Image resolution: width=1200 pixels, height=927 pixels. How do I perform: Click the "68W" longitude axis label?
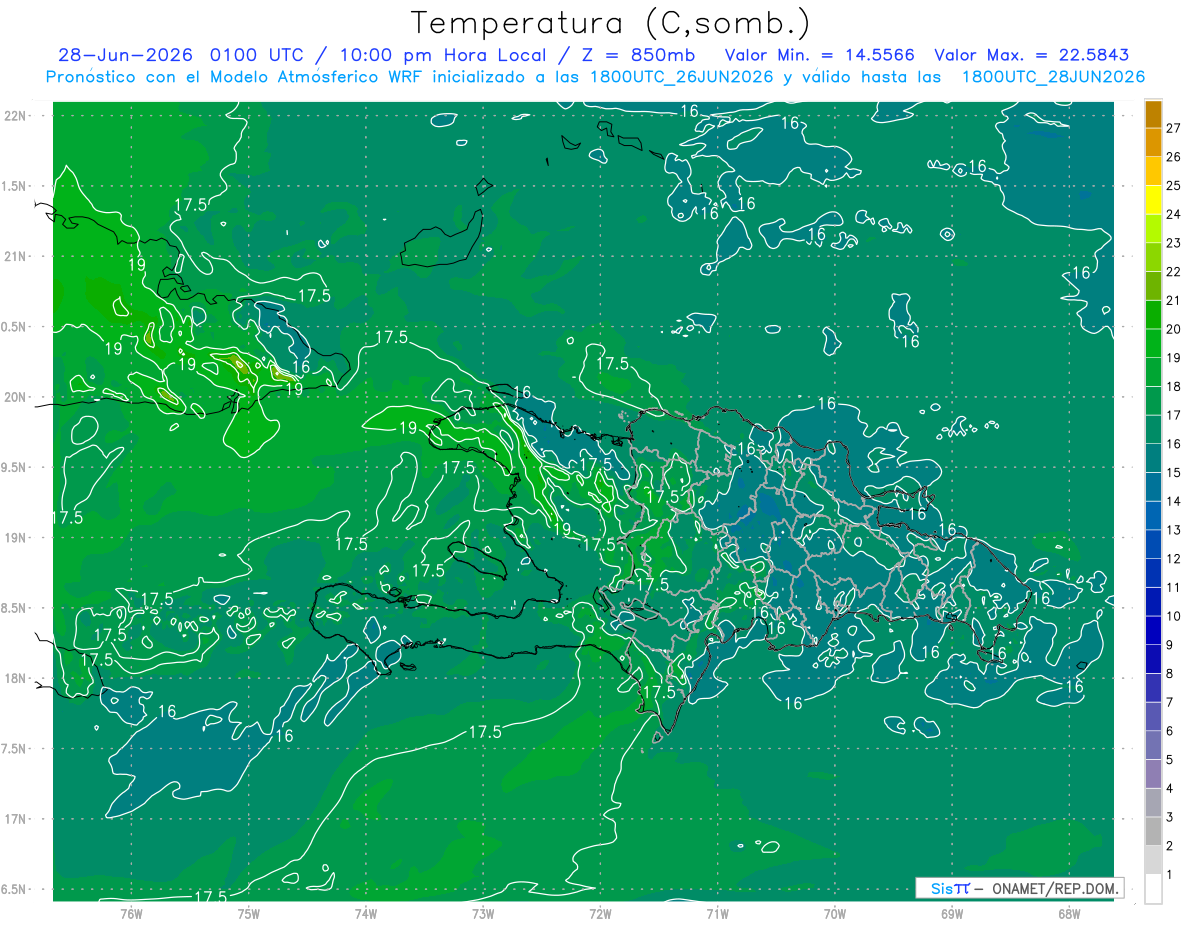click(1068, 913)
